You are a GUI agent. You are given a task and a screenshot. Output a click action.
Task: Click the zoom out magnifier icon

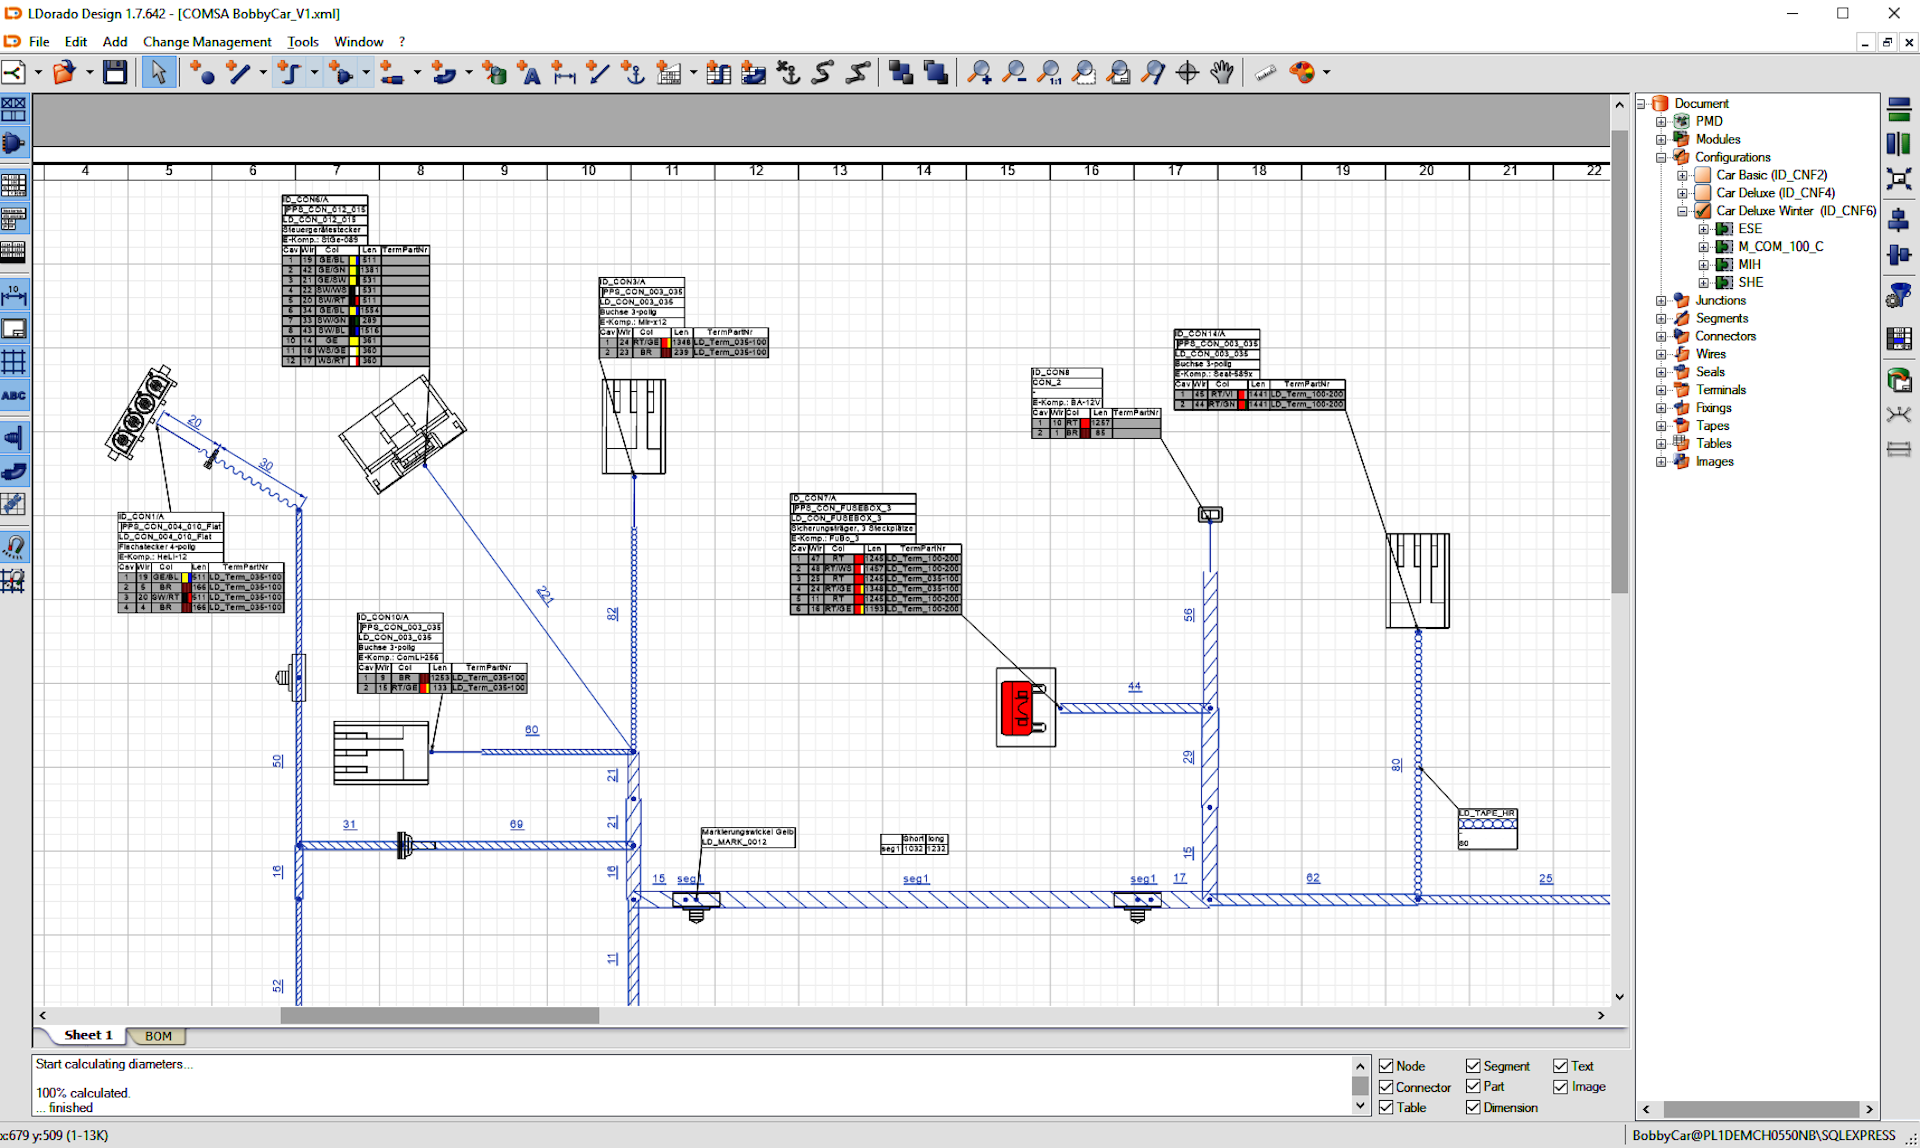tap(1014, 73)
